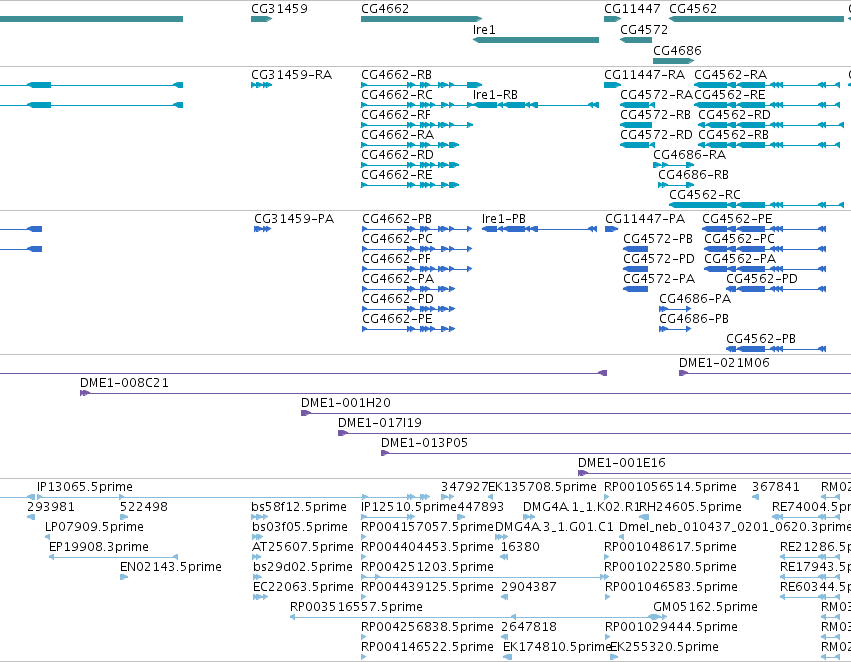Image resolution: width=851 pixels, height=662 pixels.
Task: Click the CG4662 gene label
Action: tap(385, 9)
